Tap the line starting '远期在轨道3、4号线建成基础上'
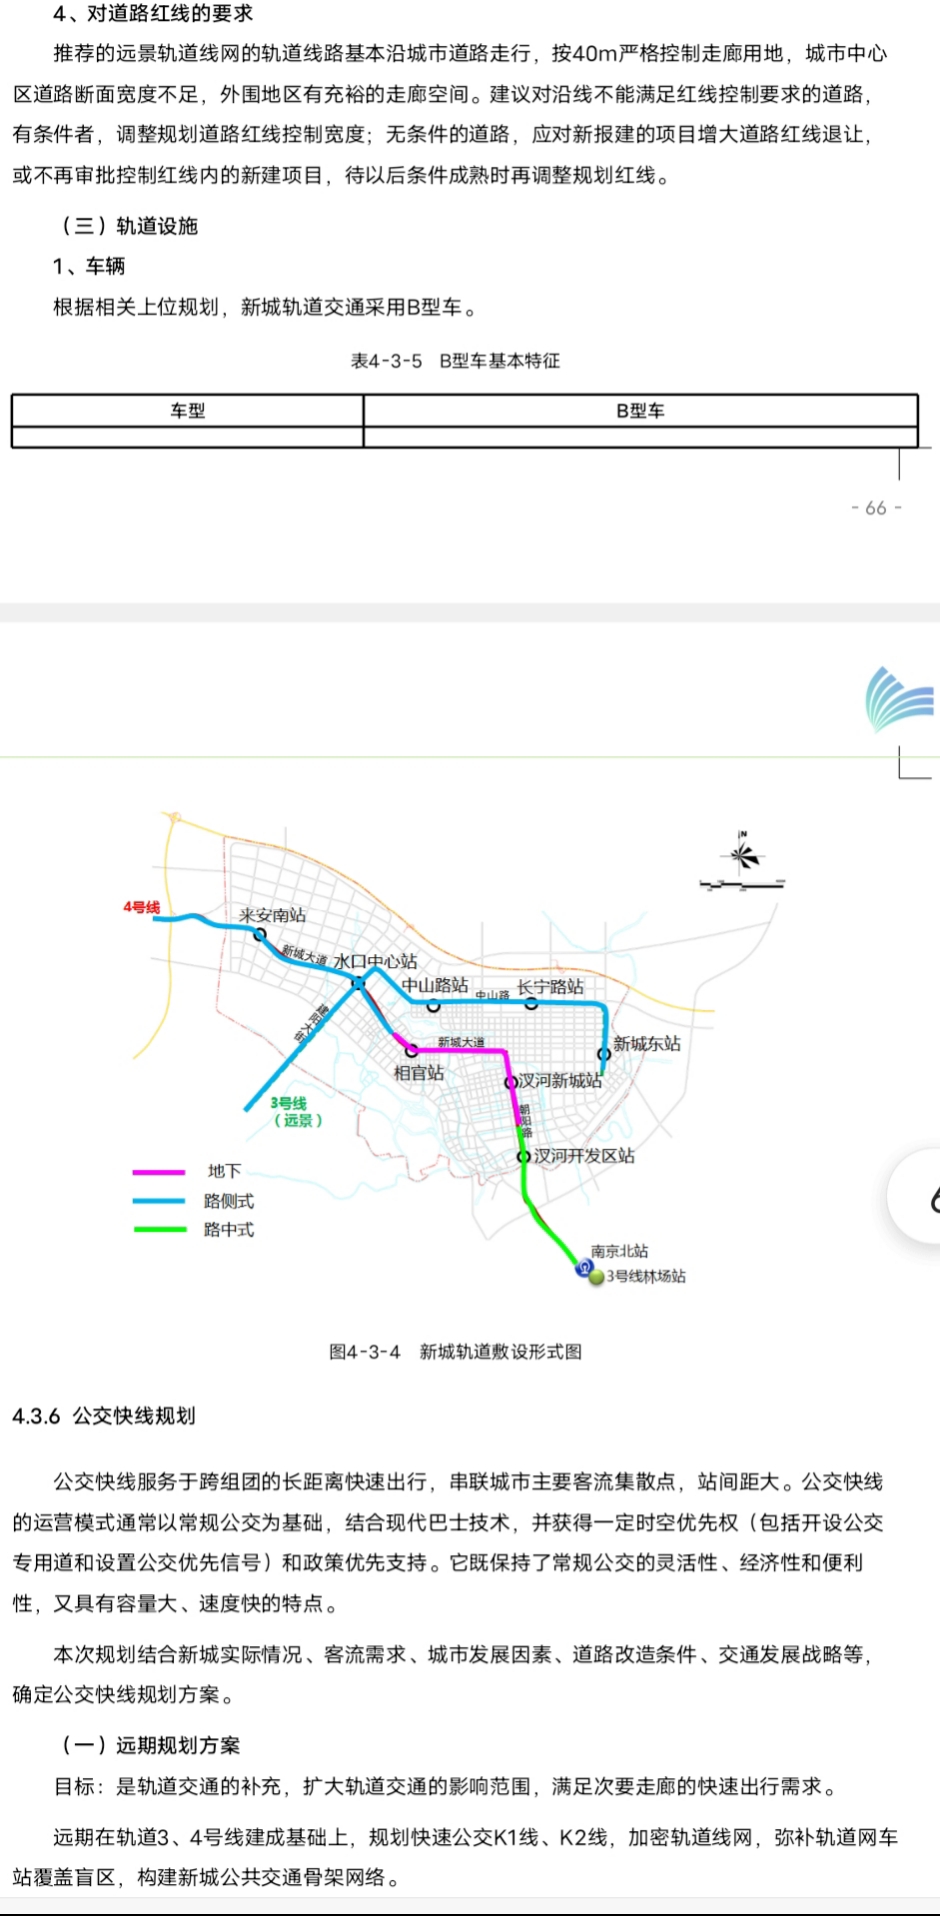 [476, 1837]
